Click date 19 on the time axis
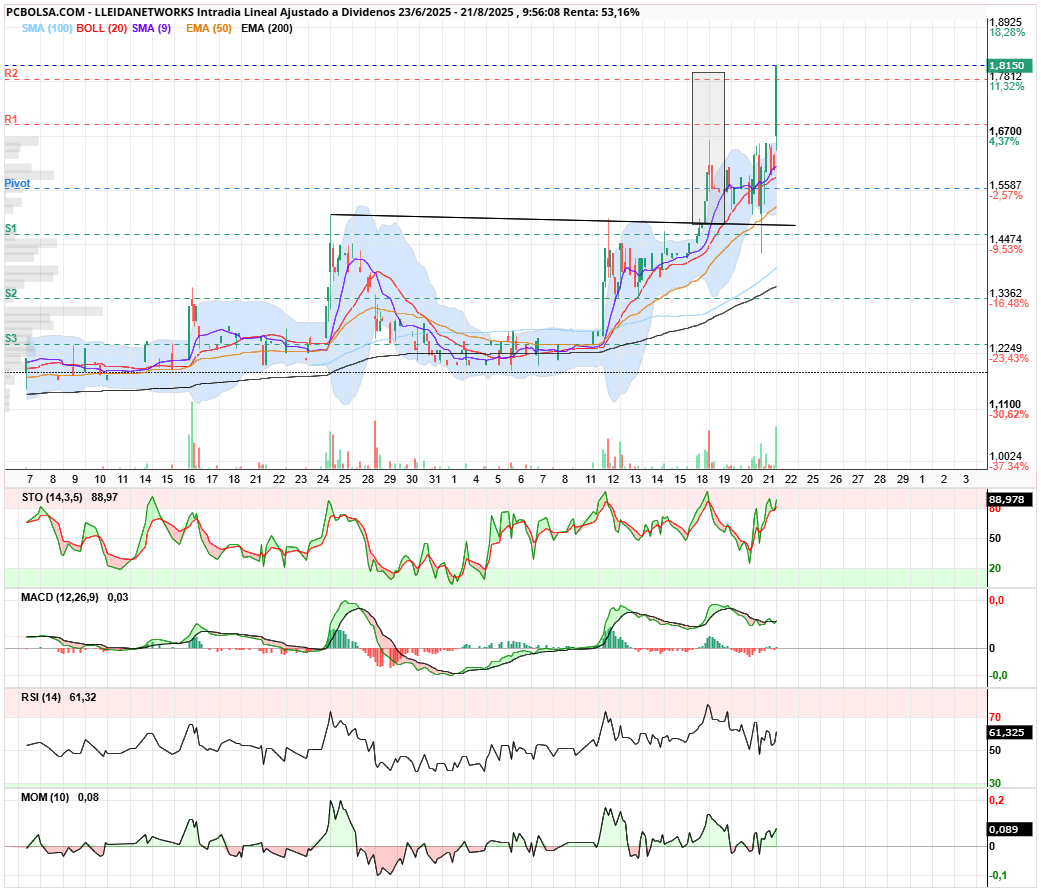 (724, 479)
